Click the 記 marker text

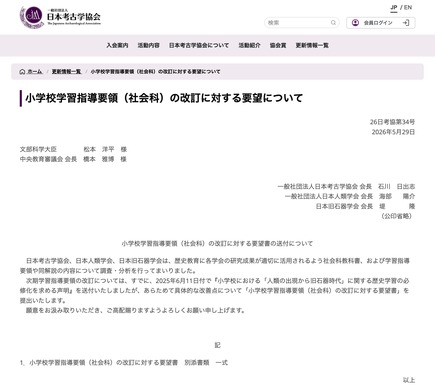coord(217,345)
